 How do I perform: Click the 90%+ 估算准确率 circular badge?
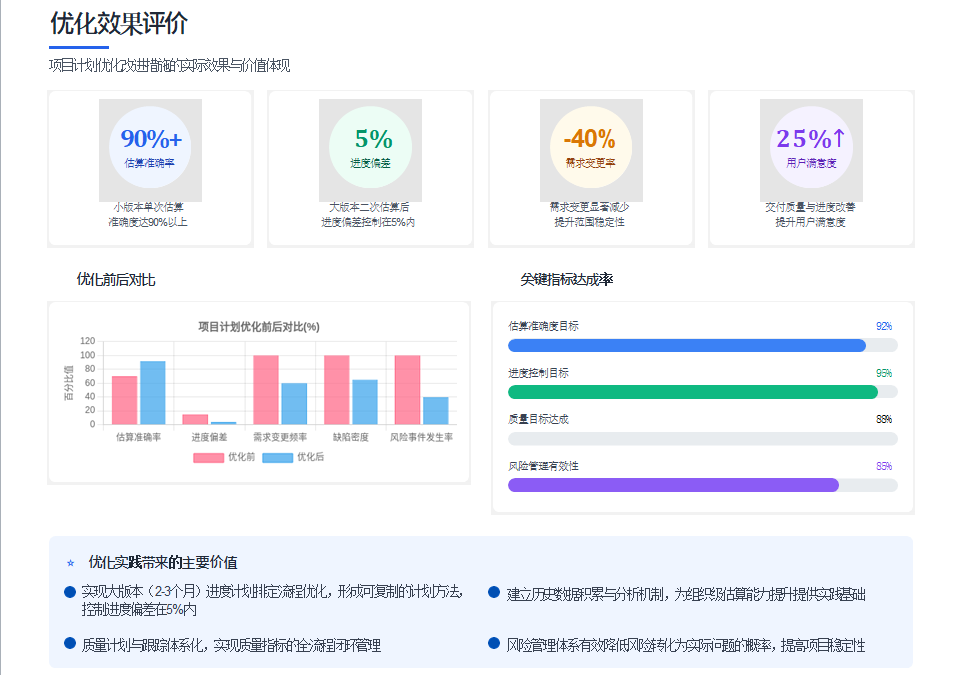click(x=148, y=147)
